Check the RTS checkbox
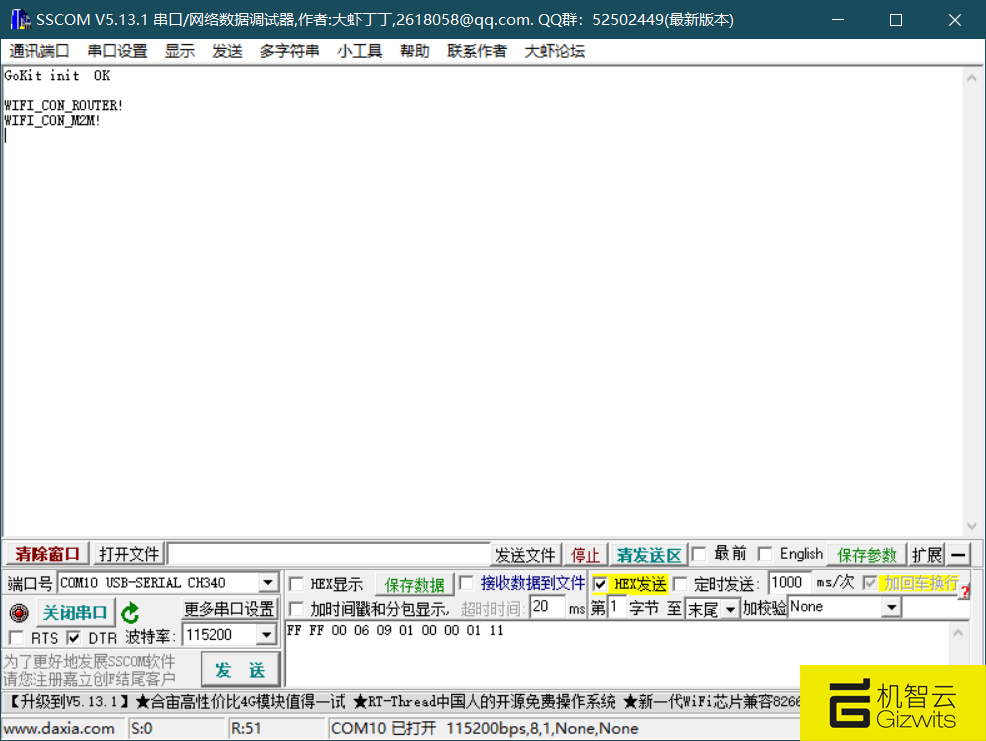986x741 pixels. [x=16, y=637]
